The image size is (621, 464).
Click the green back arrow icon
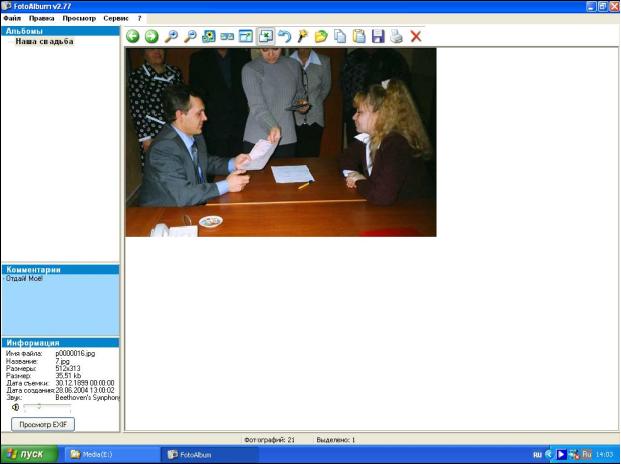[133, 36]
